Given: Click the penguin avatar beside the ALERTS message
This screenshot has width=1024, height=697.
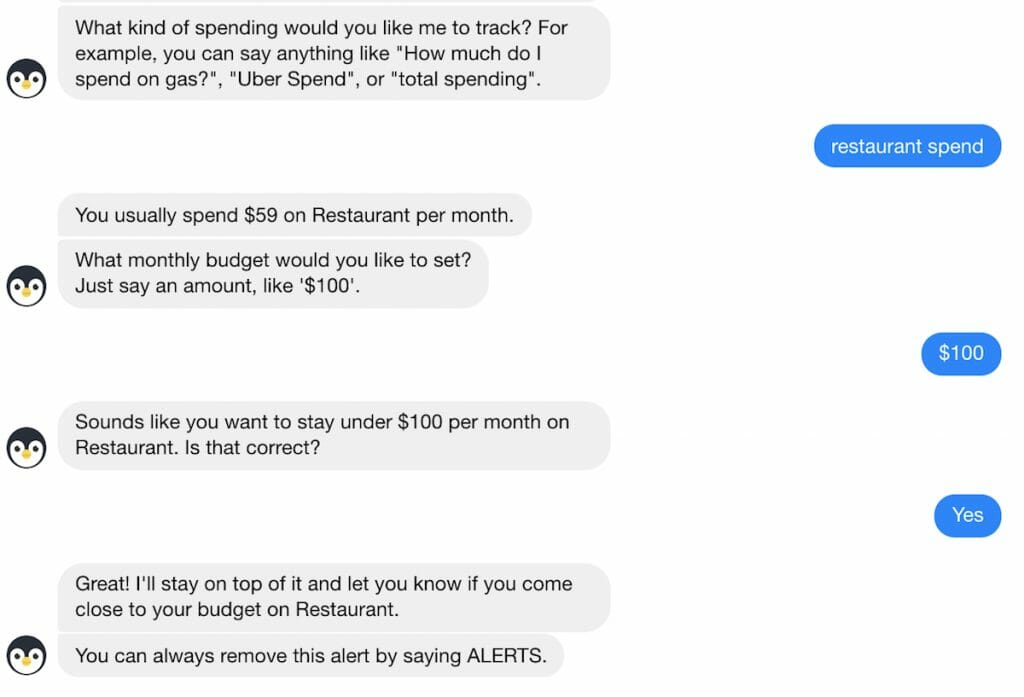Looking at the screenshot, I should coord(26,655).
